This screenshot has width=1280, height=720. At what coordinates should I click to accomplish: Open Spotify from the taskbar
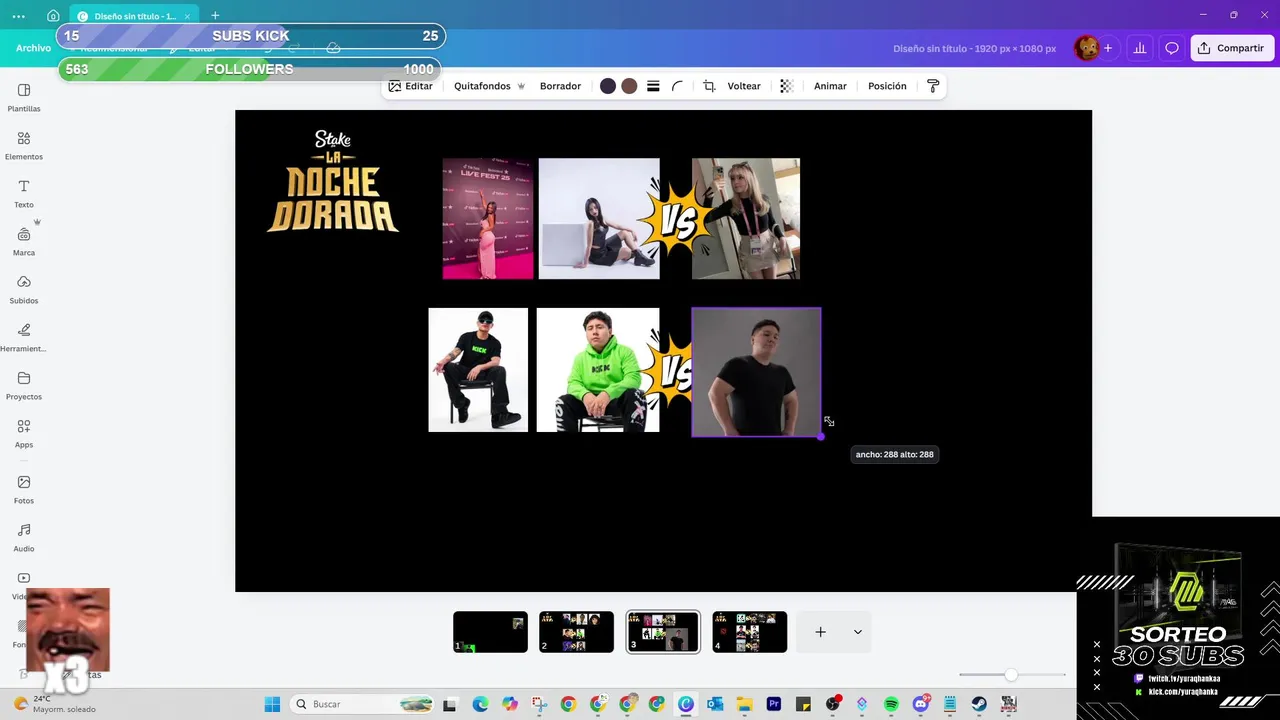pos(891,704)
